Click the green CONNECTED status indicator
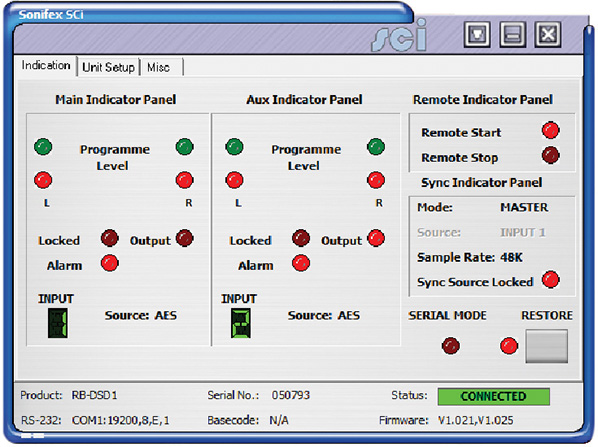598x447 pixels. coord(494,396)
